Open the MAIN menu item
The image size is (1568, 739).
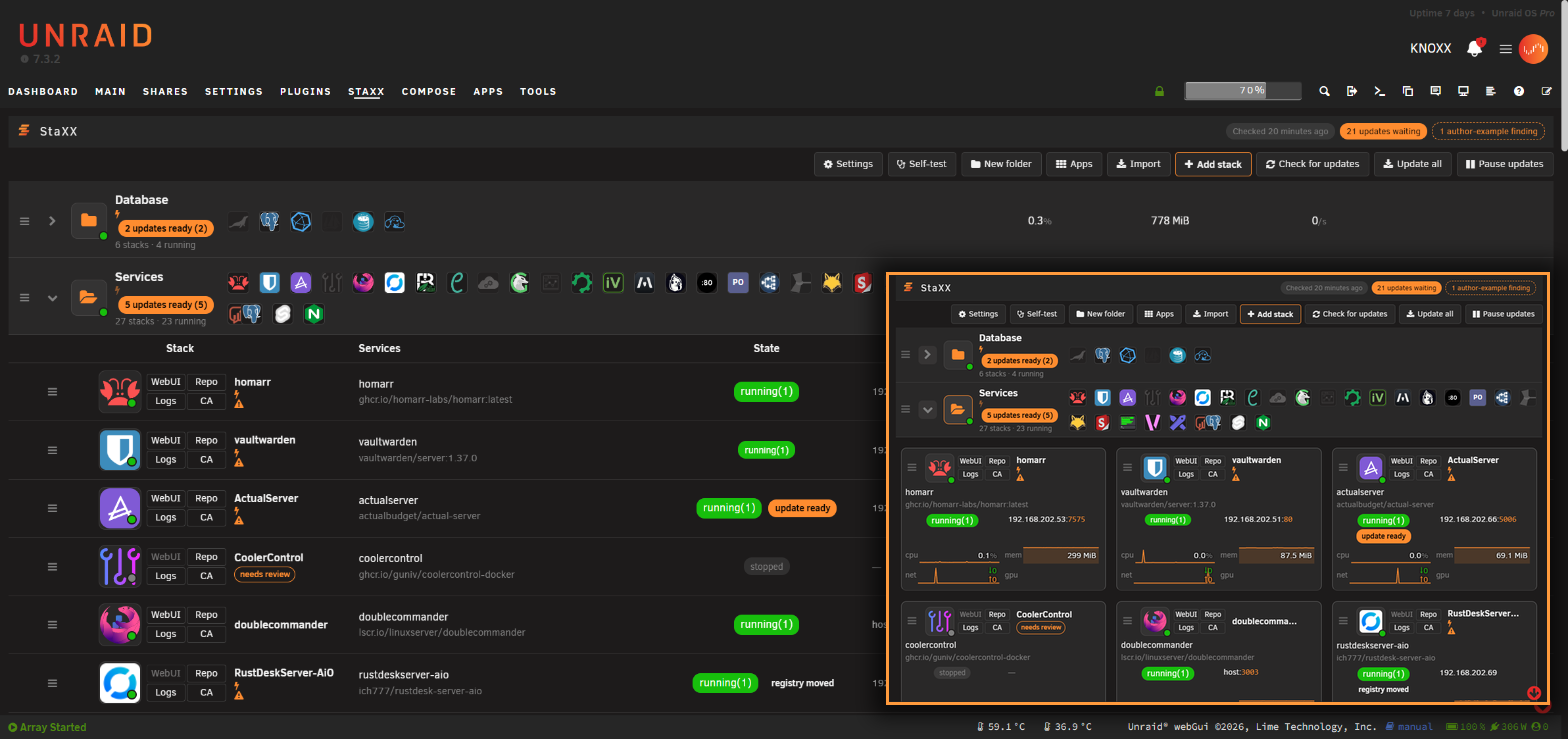point(110,91)
